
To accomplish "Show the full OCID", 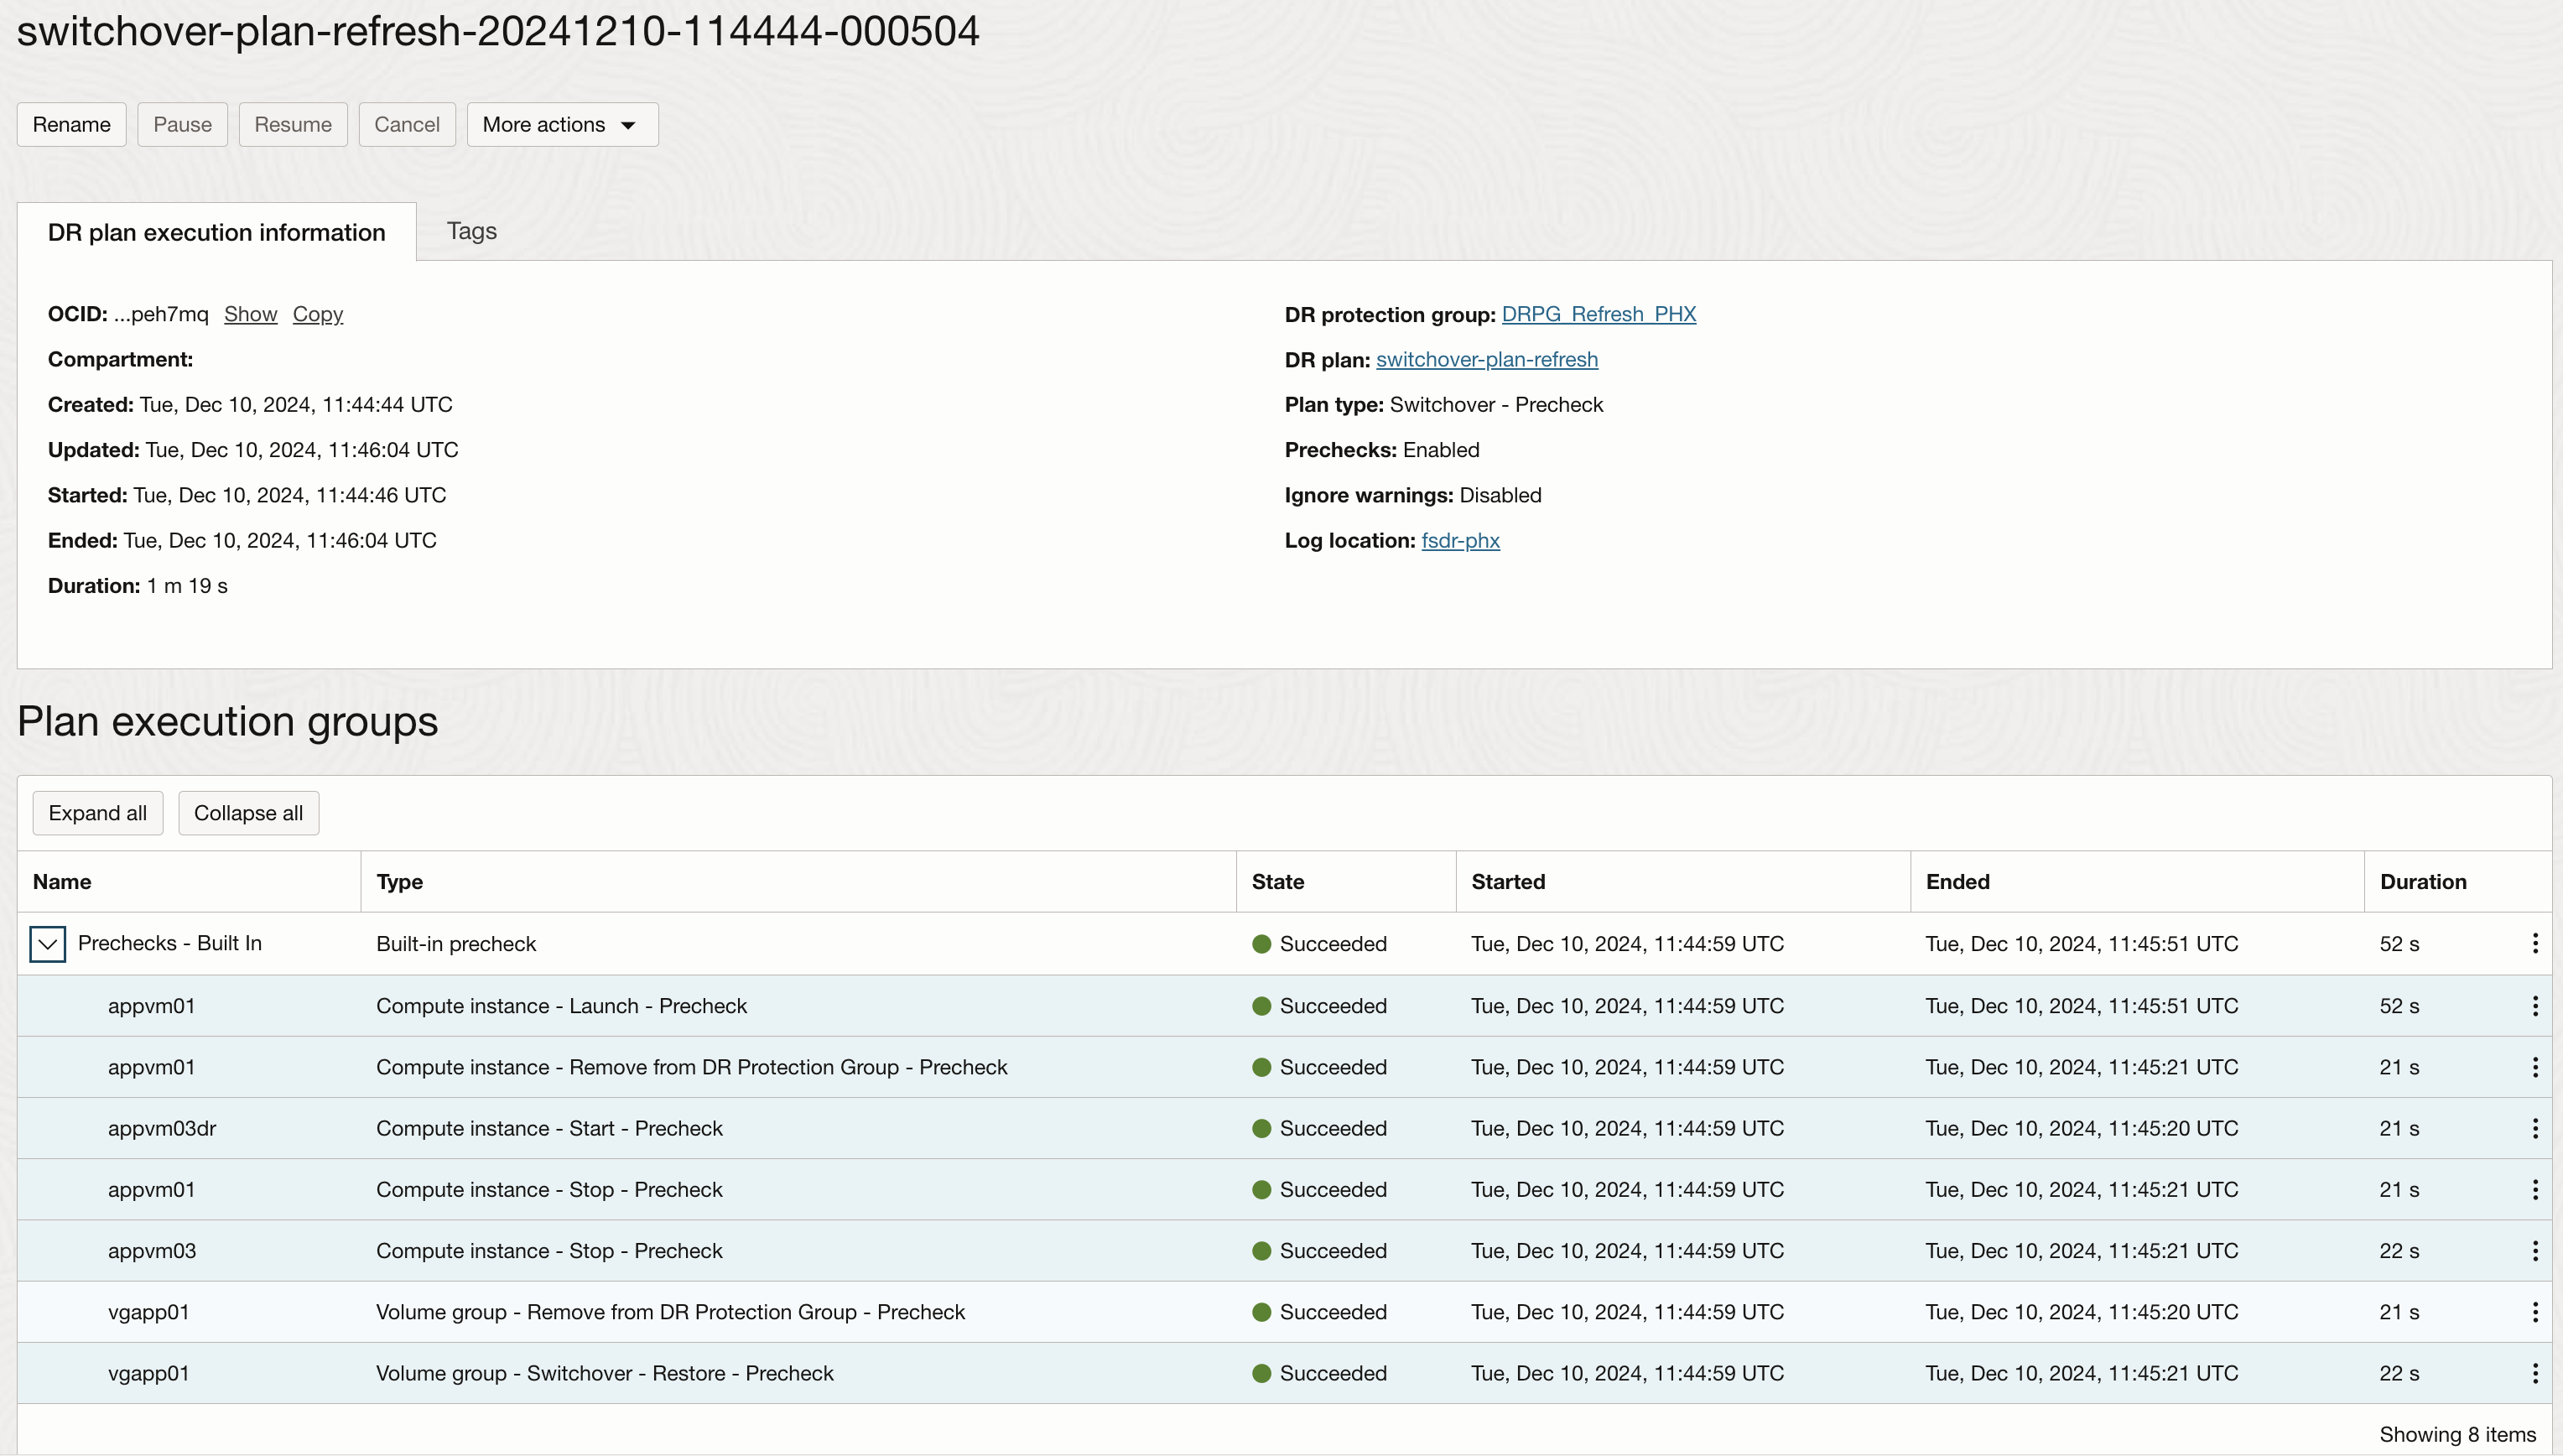I will coord(250,314).
